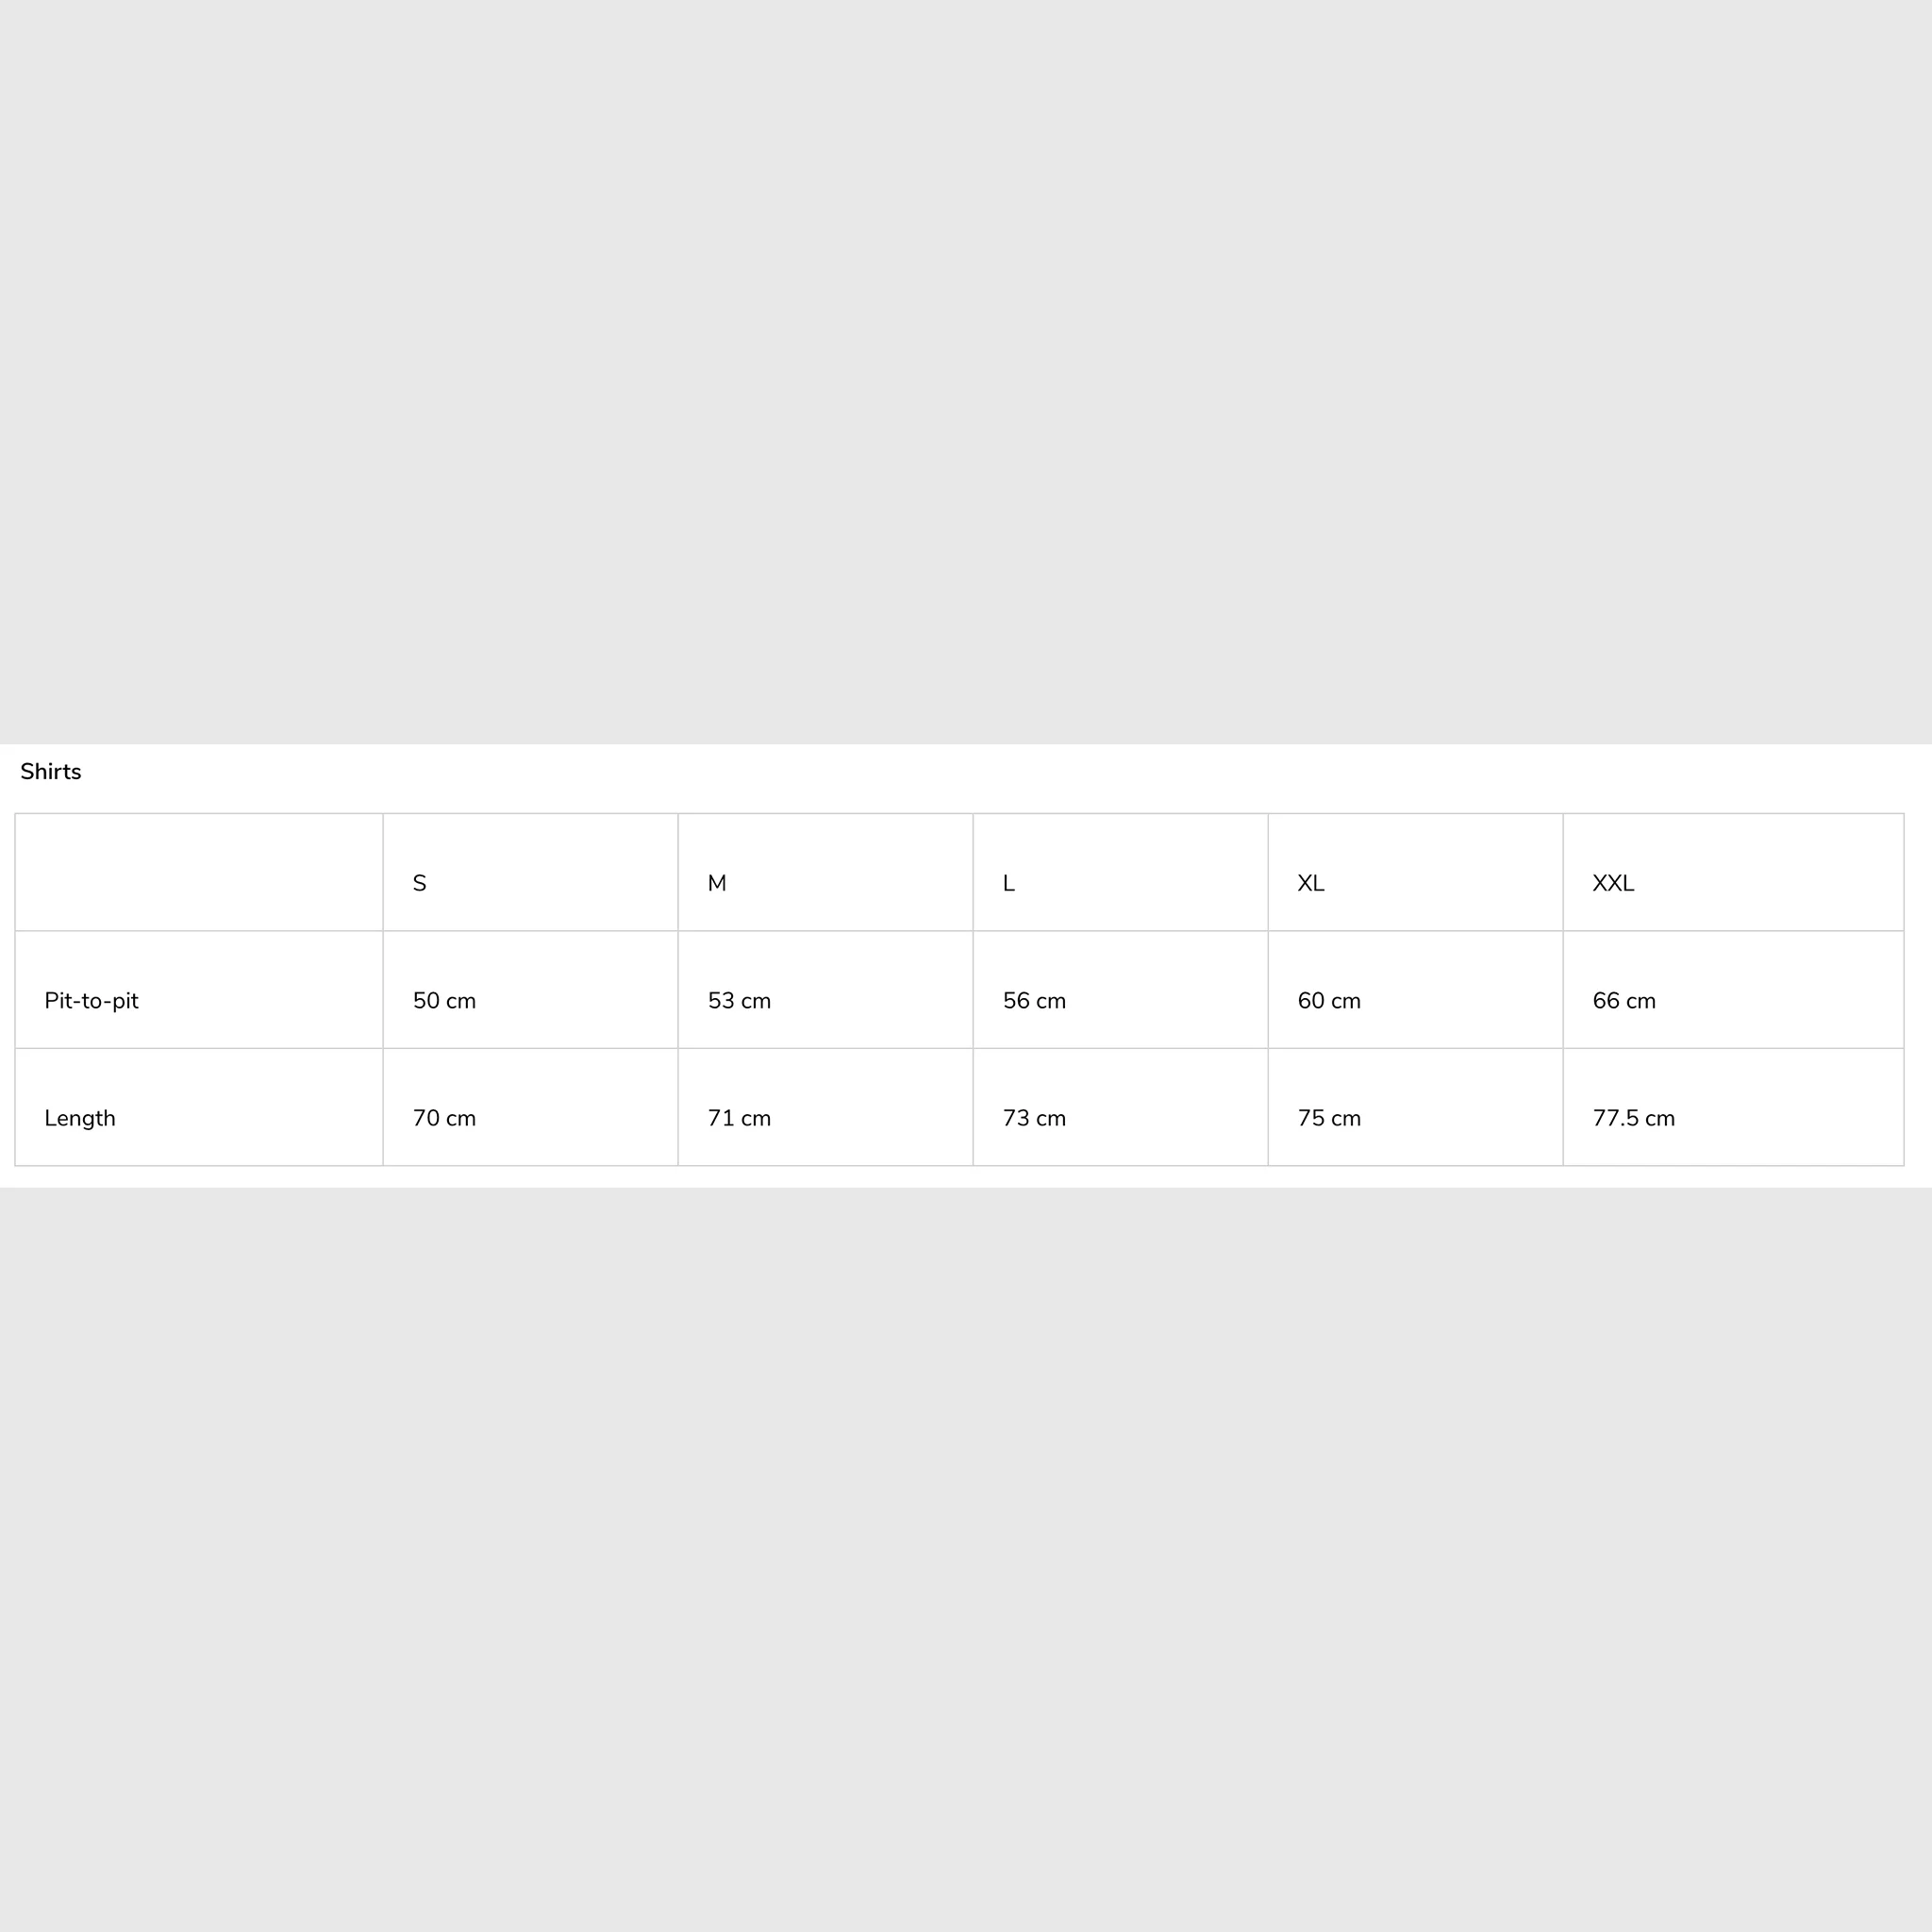Click the 73 cm cell

coord(1120,1107)
